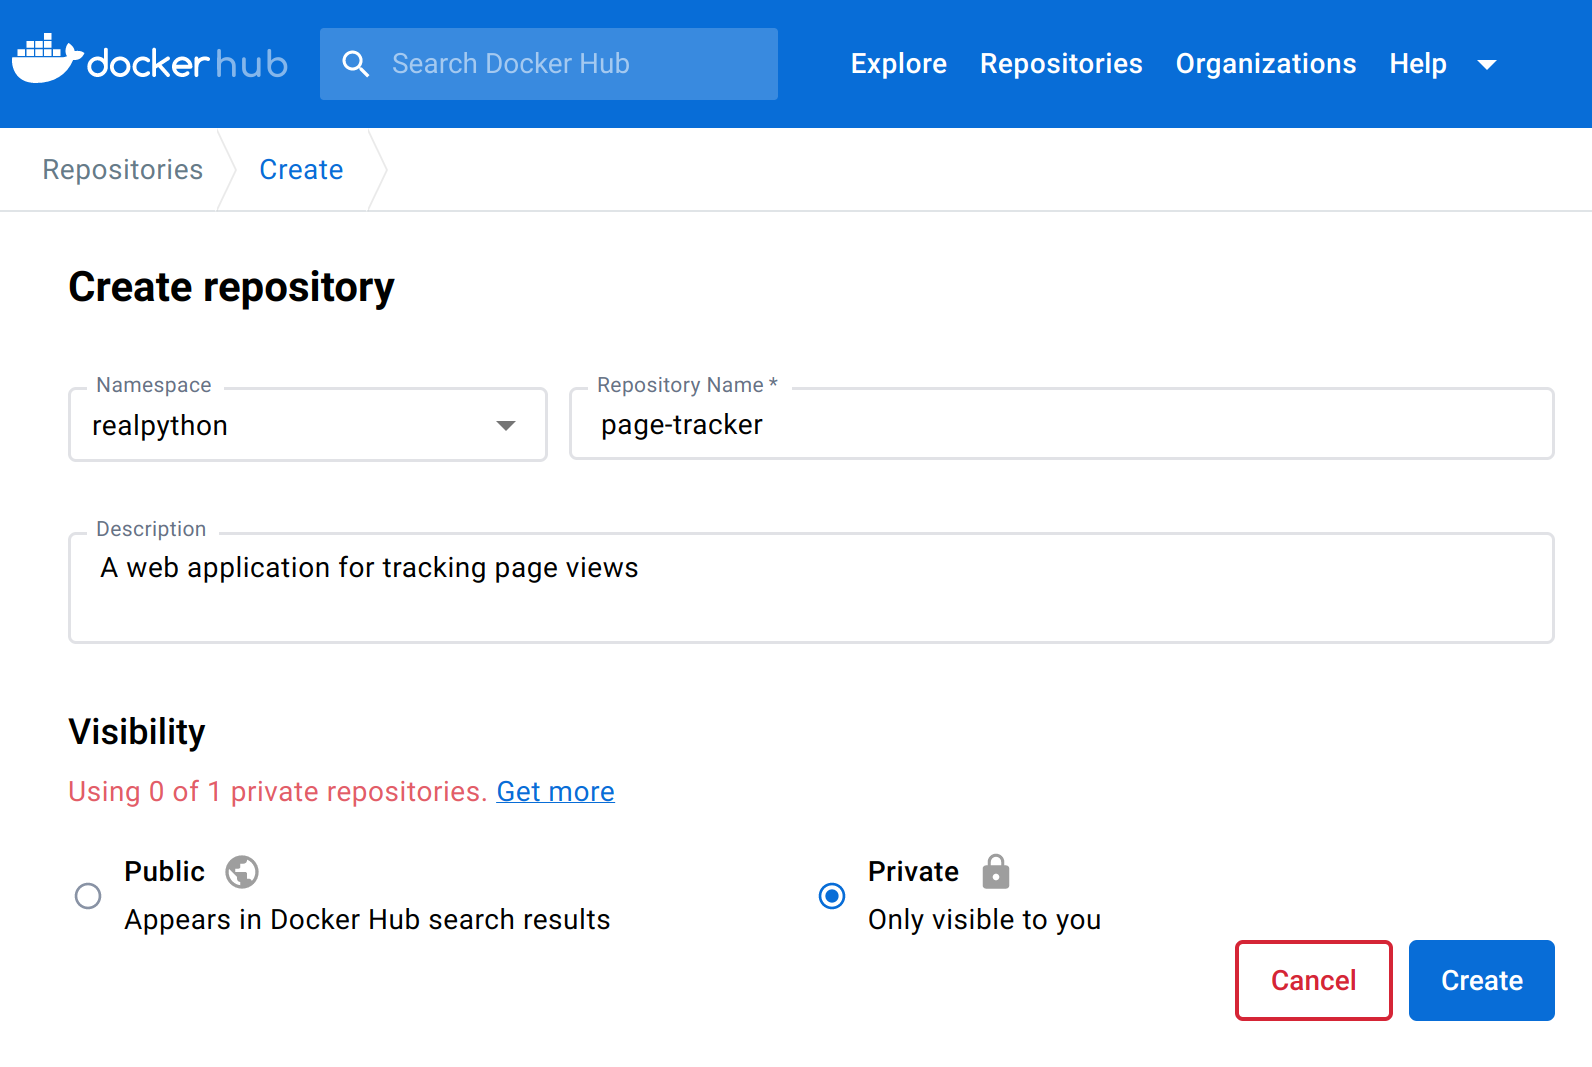The image size is (1592, 1067).
Task: Click the Docker Hub whale logo
Action: [47, 61]
